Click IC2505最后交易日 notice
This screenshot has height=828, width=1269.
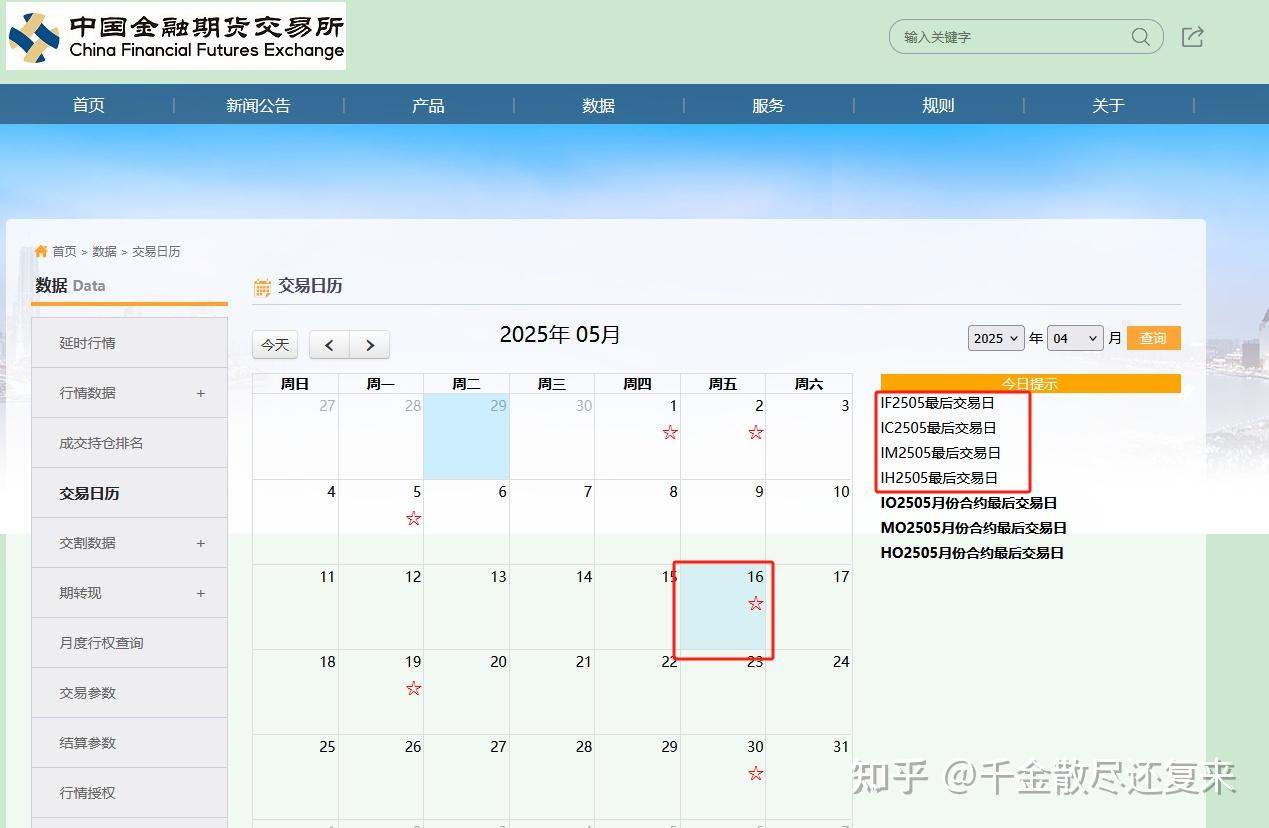pyautogui.click(x=938, y=428)
